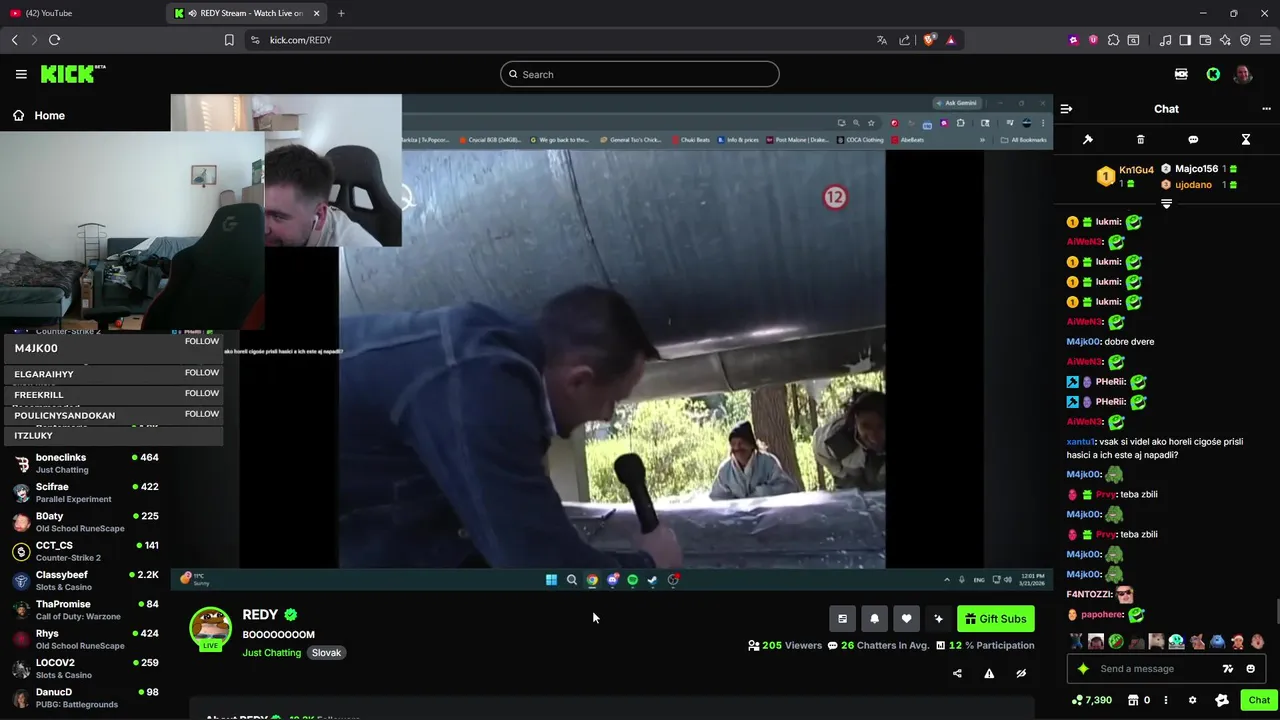
Task: Open boneclinks channel in the sidebar
Action: click(x=85, y=463)
